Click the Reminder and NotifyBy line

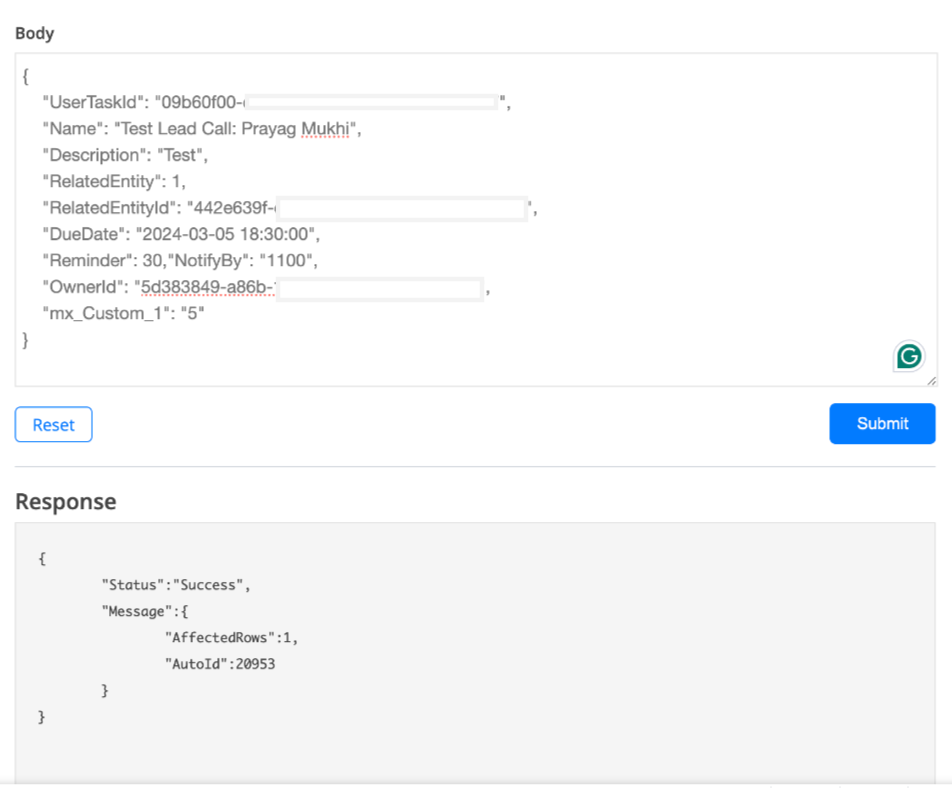click(x=179, y=262)
